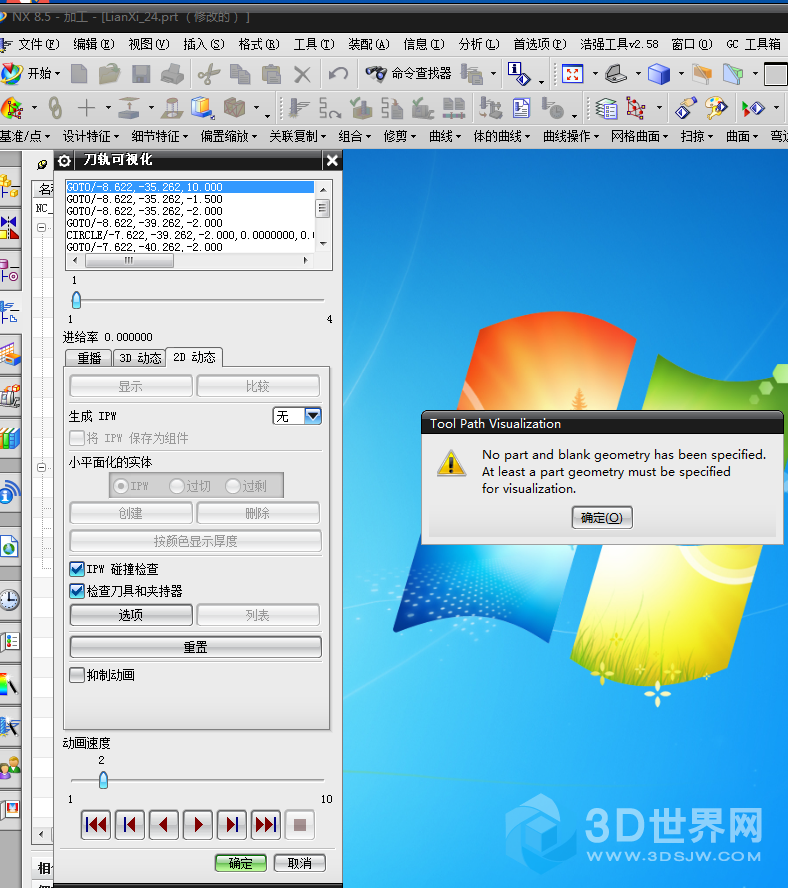Select GOTO/-8.622,-39.262,-2.000 line
Screen dimensions: 788x888
pyautogui.click(x=144, y=223)
